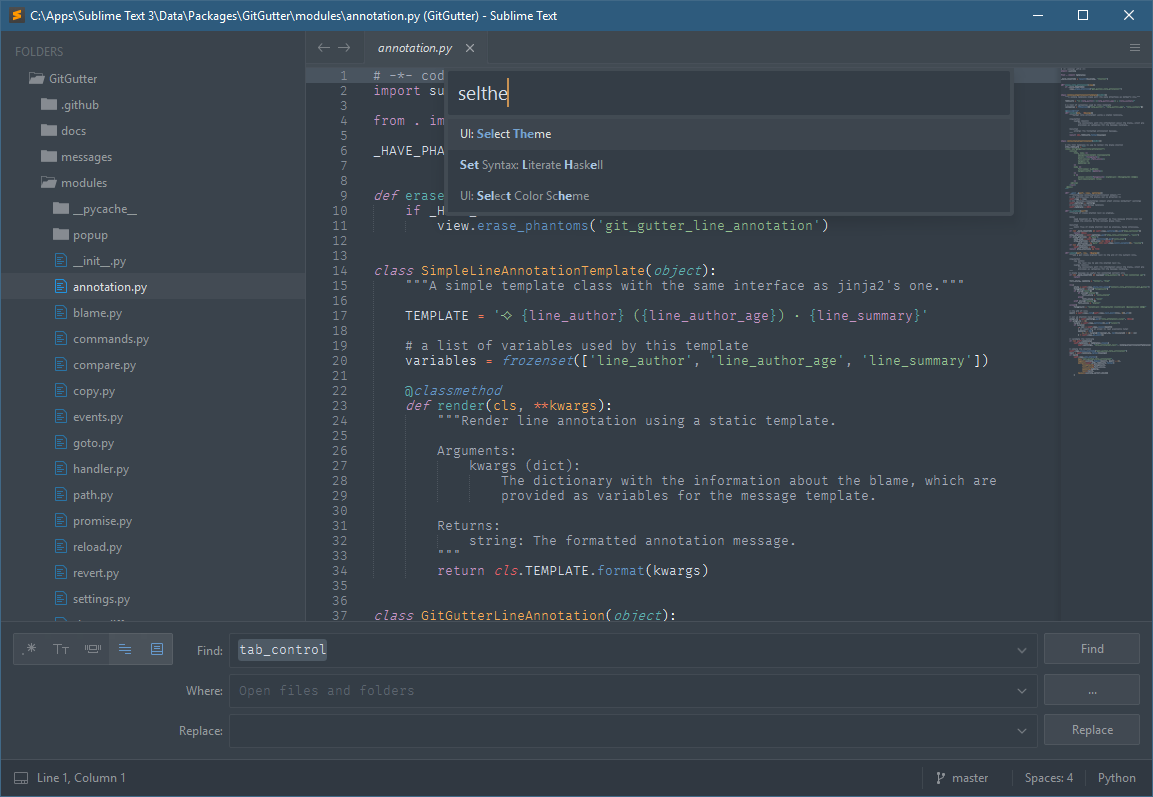Click line number 17 in gutter
1153x797 pixels.
340,315
